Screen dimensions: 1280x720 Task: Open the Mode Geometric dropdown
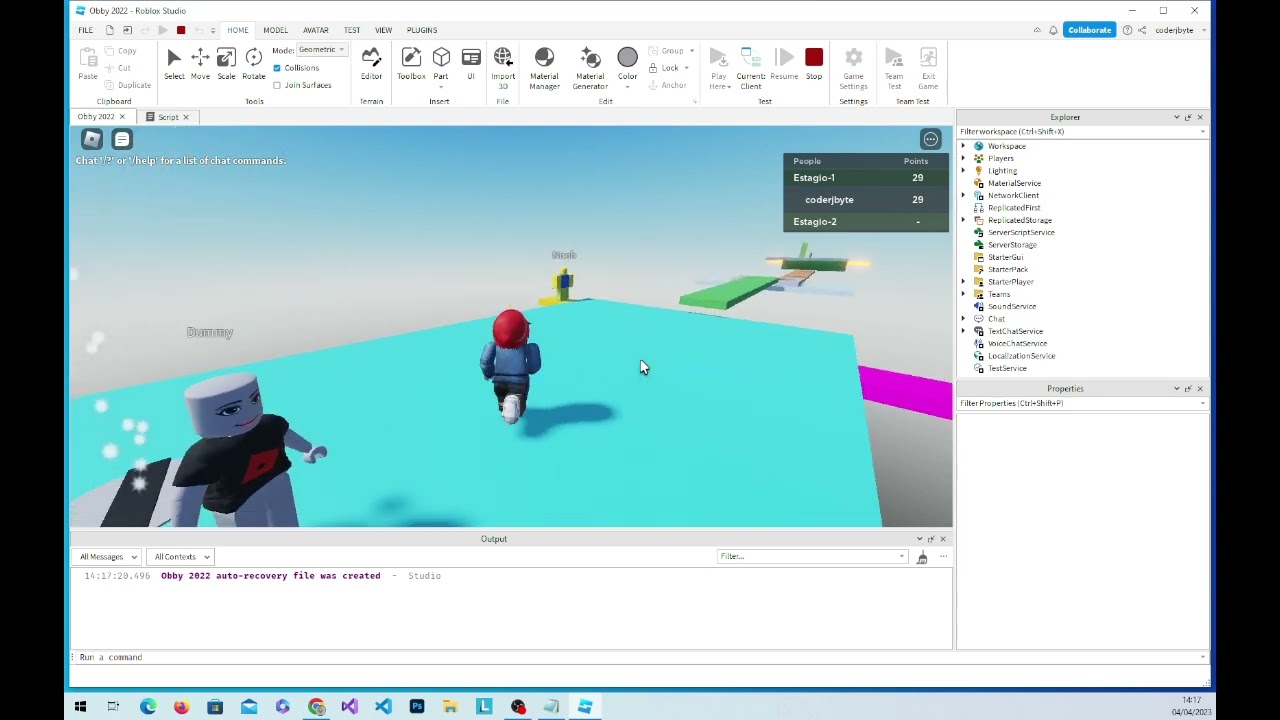(x=321, y=50)
